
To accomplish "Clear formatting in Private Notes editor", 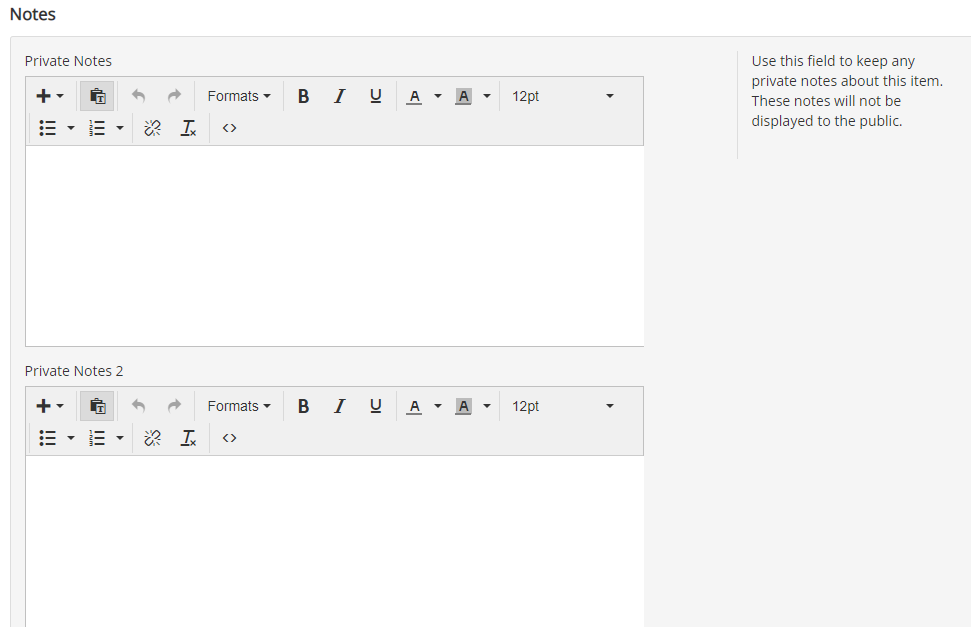I will point(188,128).
